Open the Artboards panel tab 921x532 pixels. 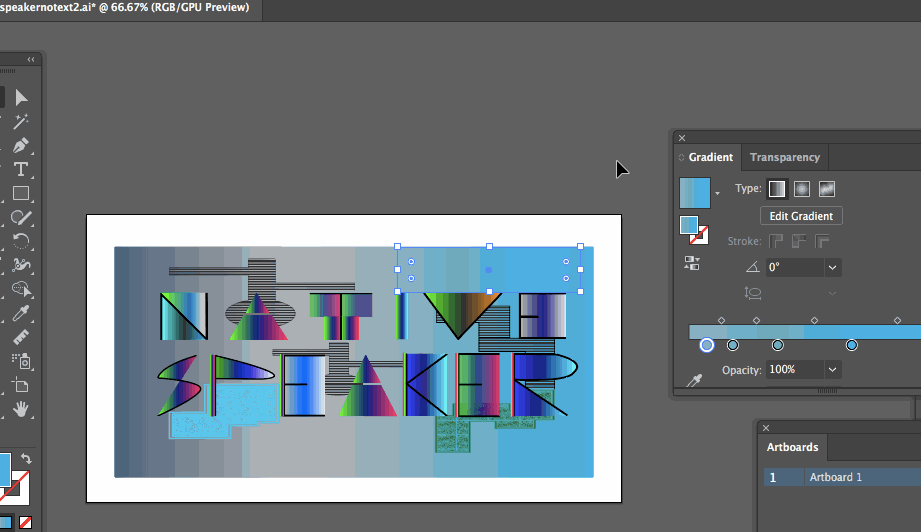click(x=792, y=447)
